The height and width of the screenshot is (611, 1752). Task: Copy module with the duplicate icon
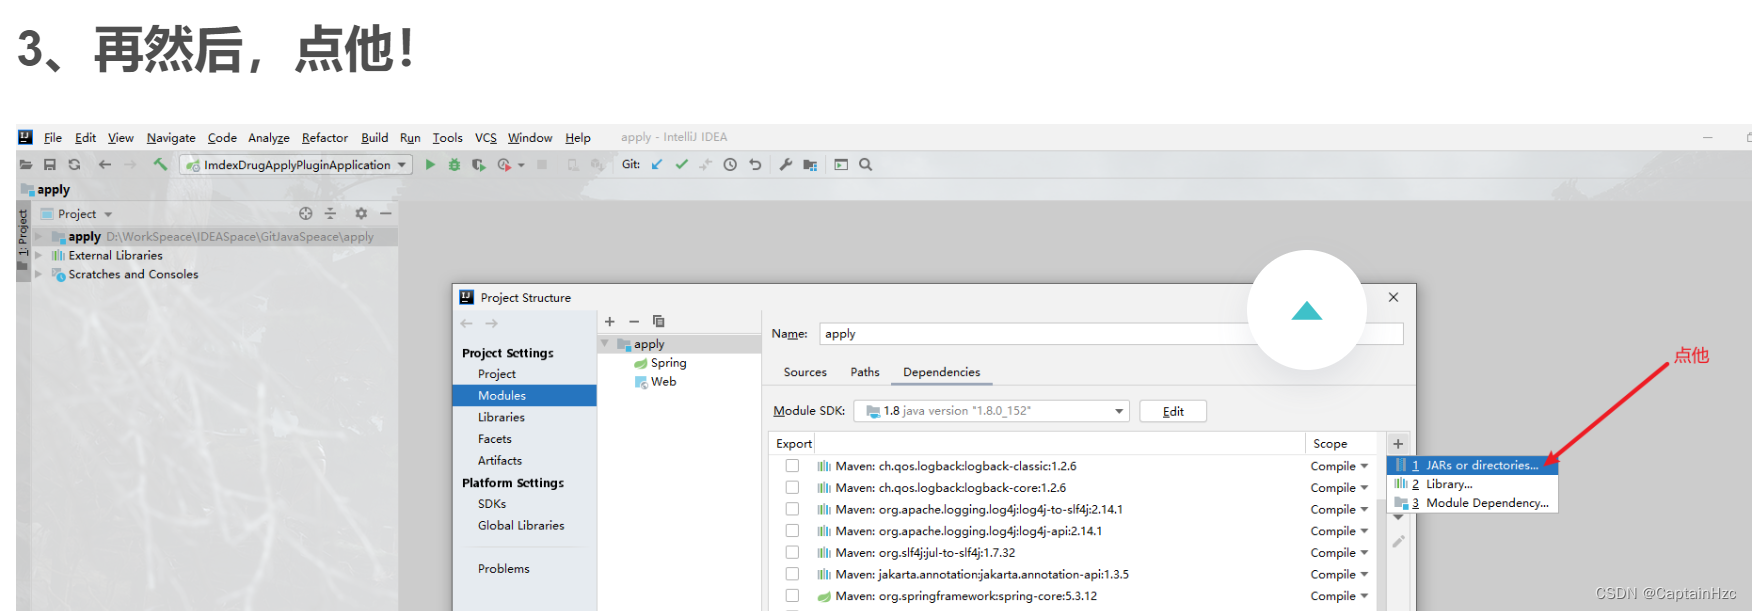[x=658, y=321]
